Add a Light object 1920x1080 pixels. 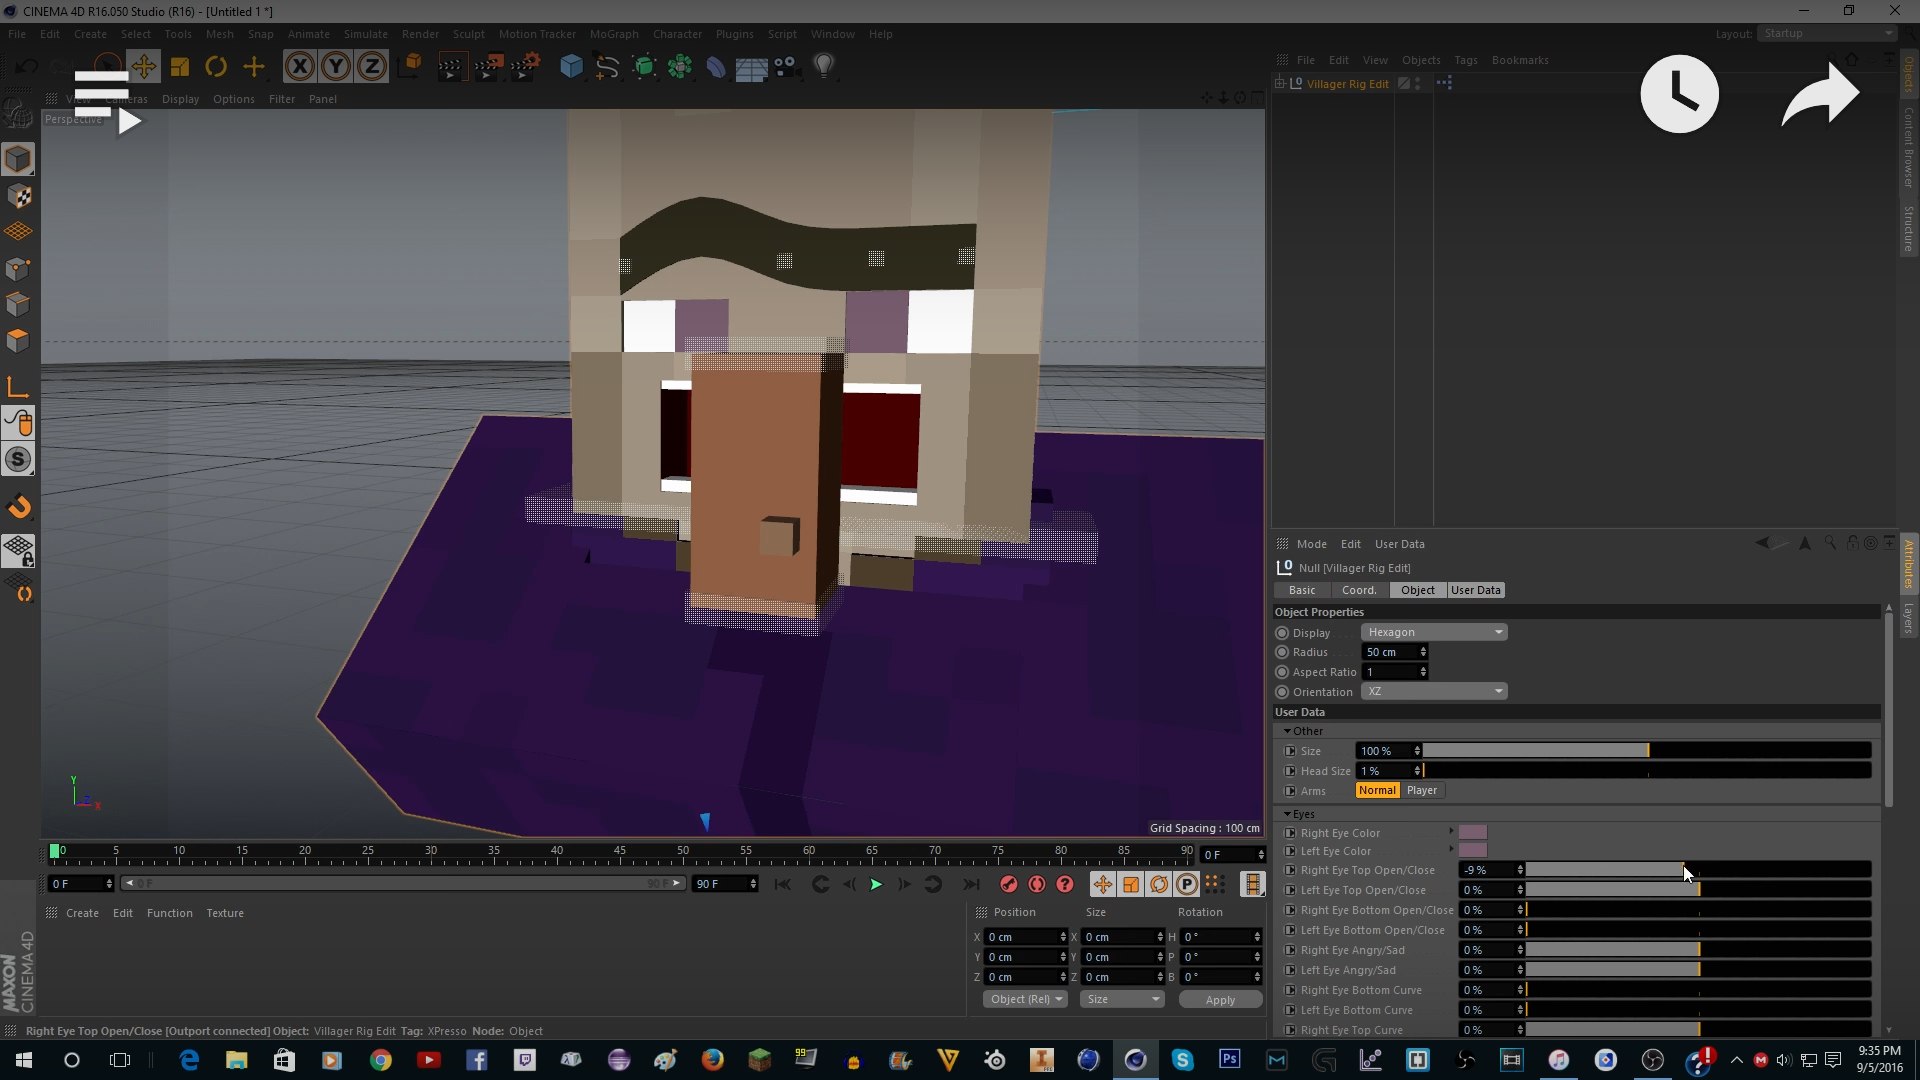[x=824, y=67]
